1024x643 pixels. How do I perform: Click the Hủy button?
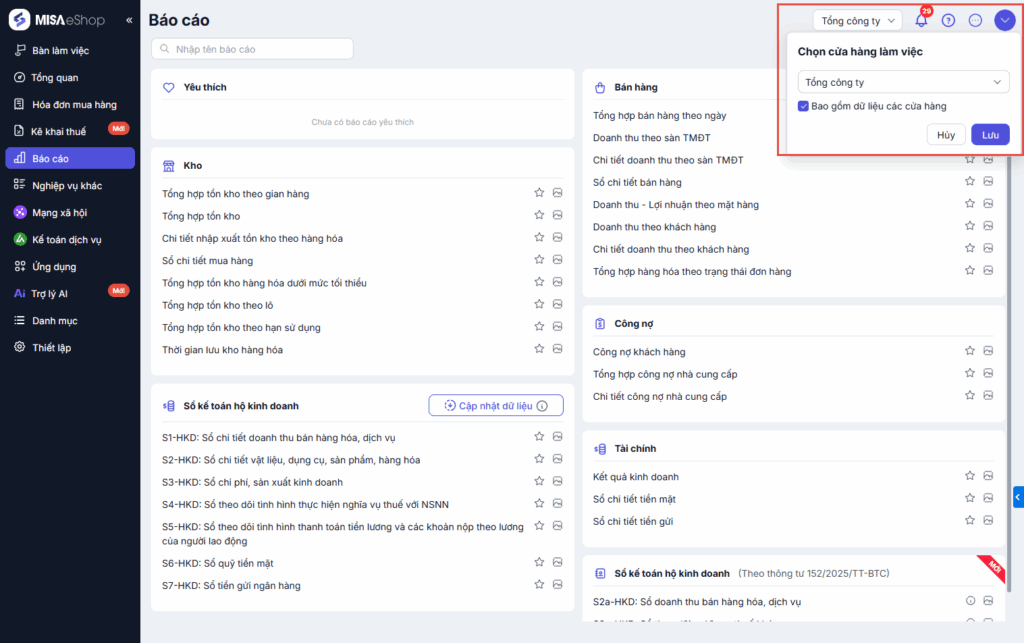pos(946,134)
